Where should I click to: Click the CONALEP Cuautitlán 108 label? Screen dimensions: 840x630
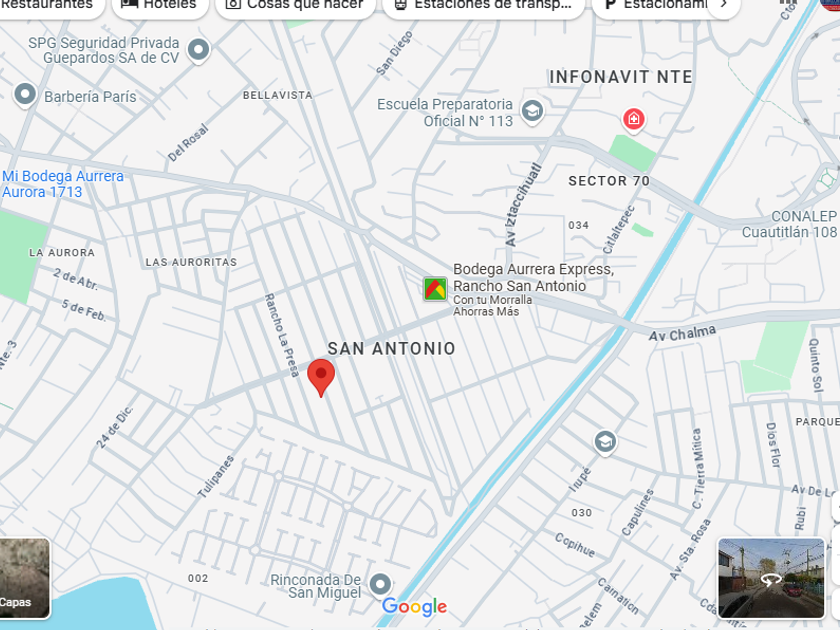coord(790,224)
